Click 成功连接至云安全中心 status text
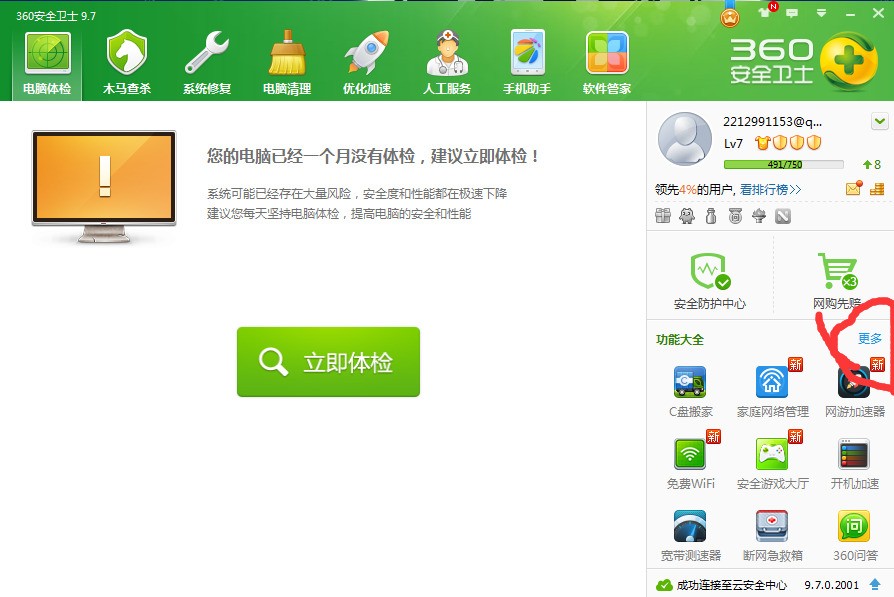 point(731,585)
